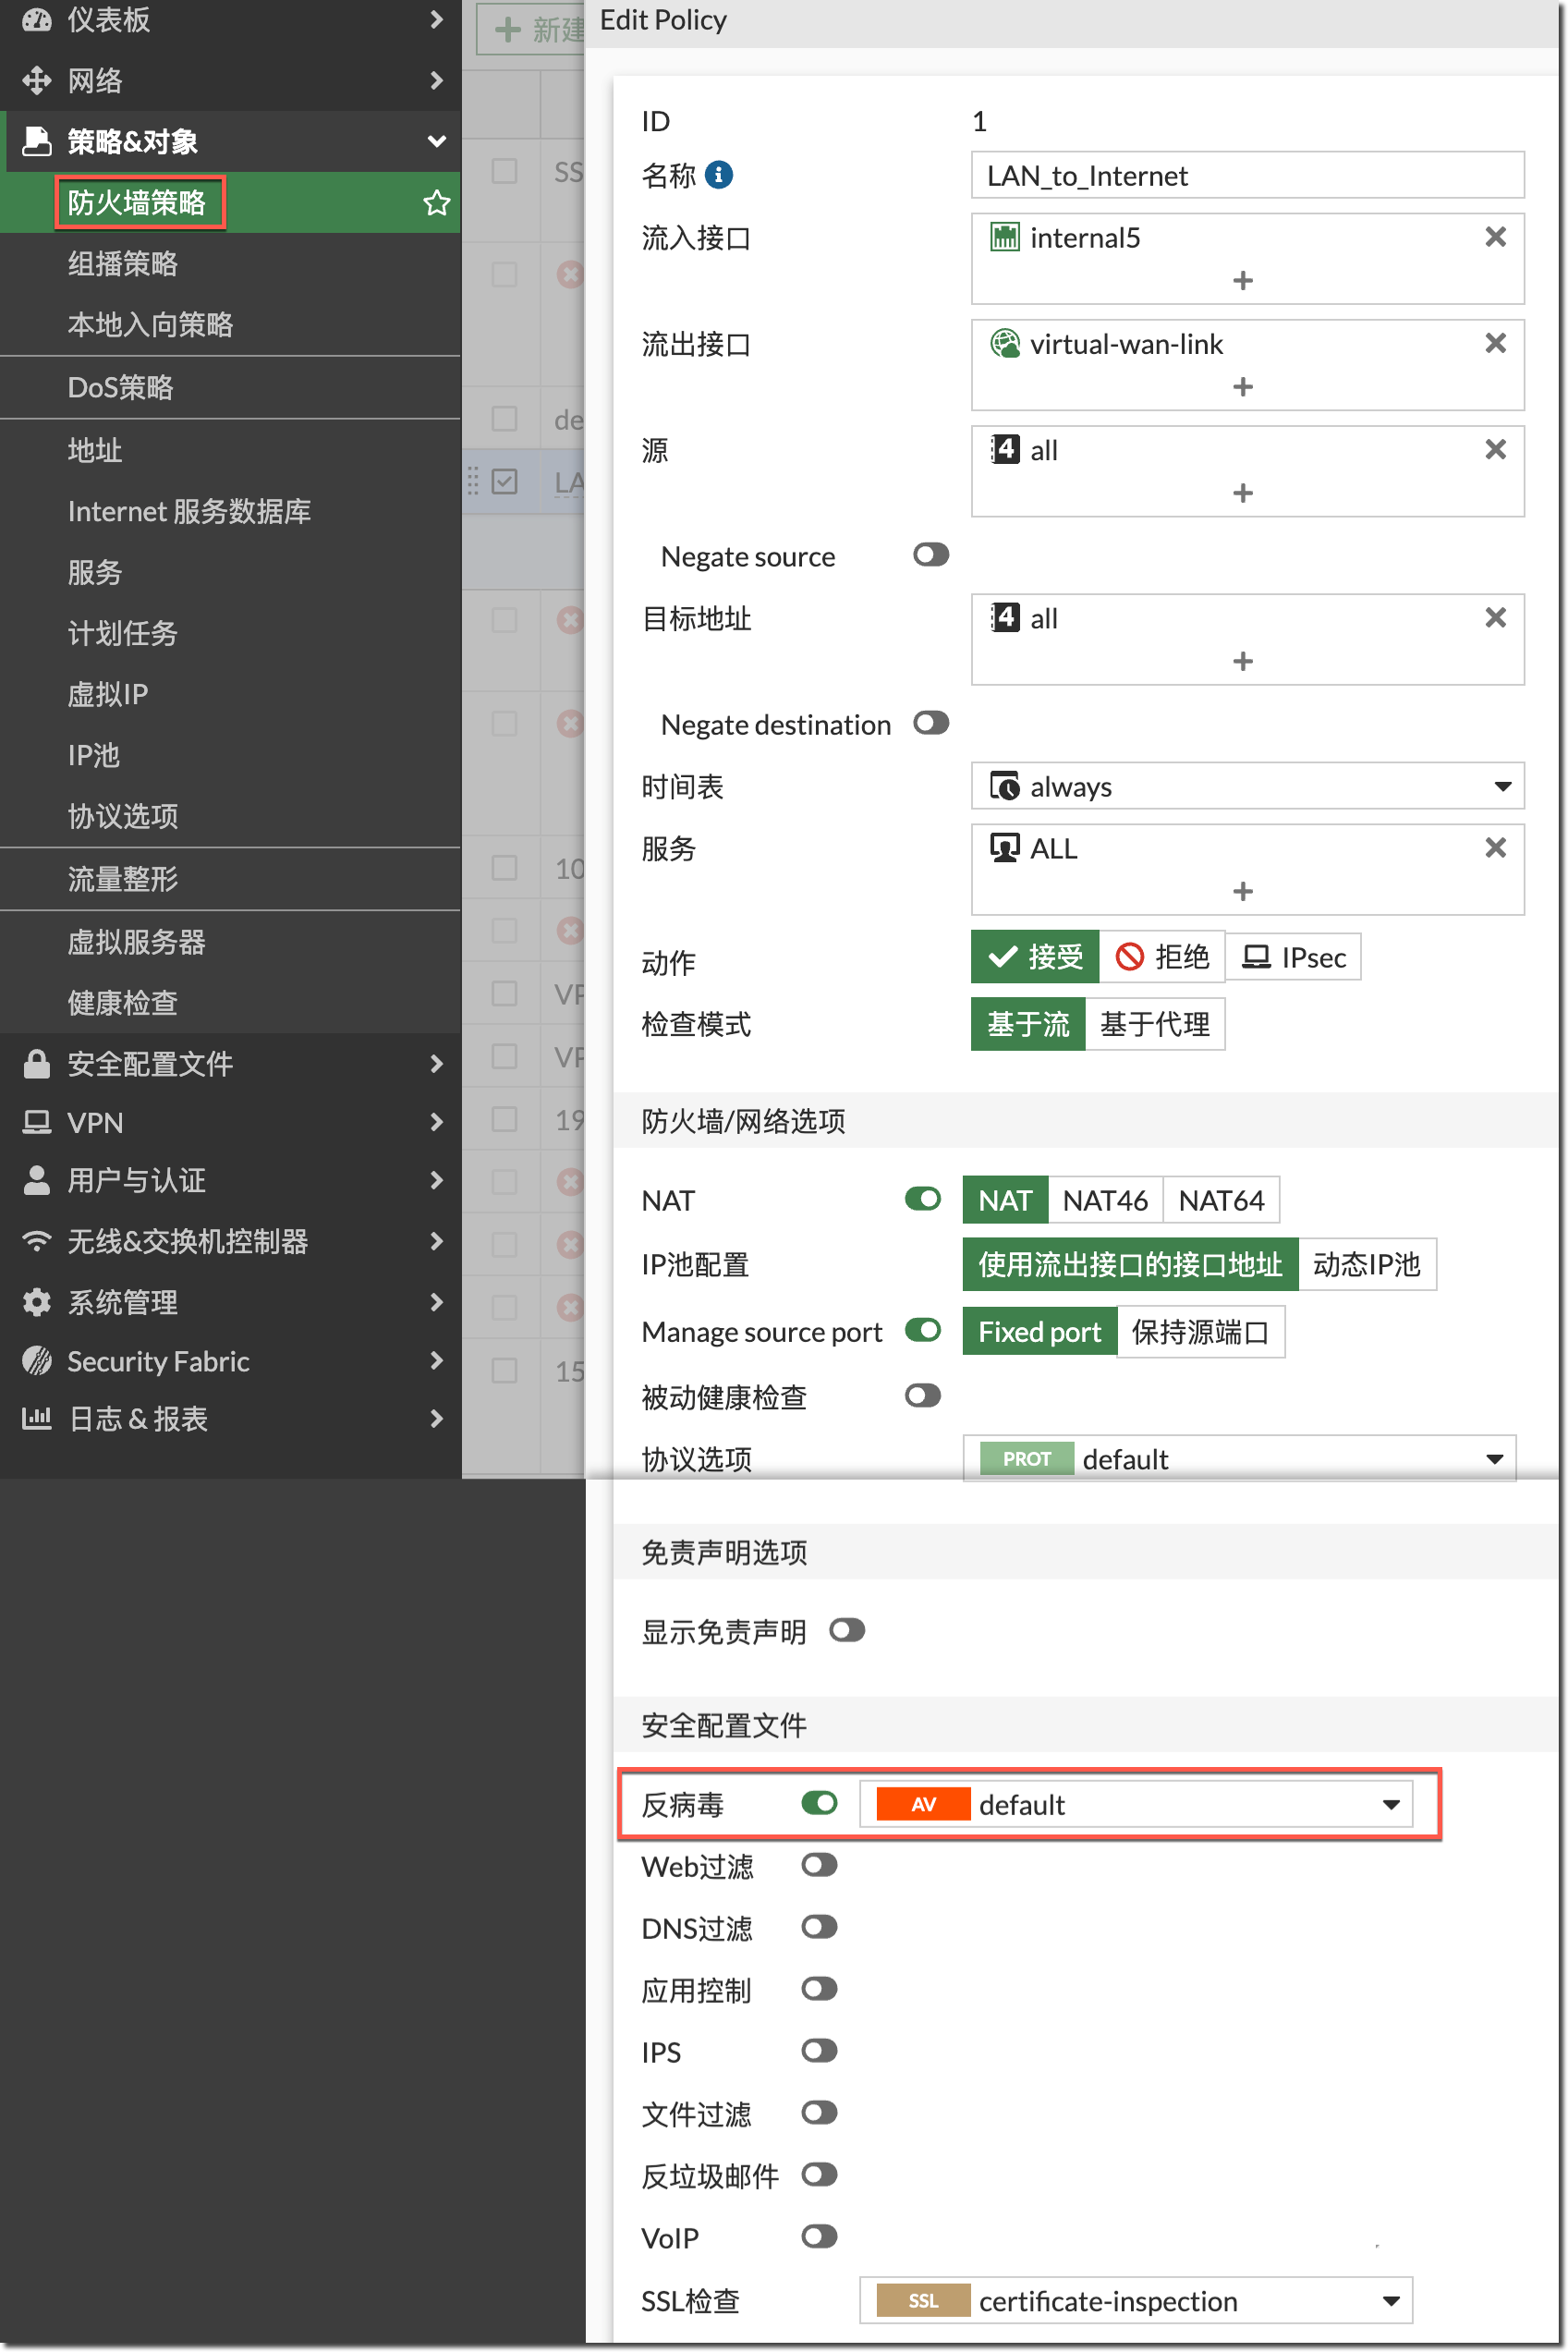Open 地址 in the sidebar
This screenshot has height=2352, width=1568.
pyautogui.click(x=95, y=450)
